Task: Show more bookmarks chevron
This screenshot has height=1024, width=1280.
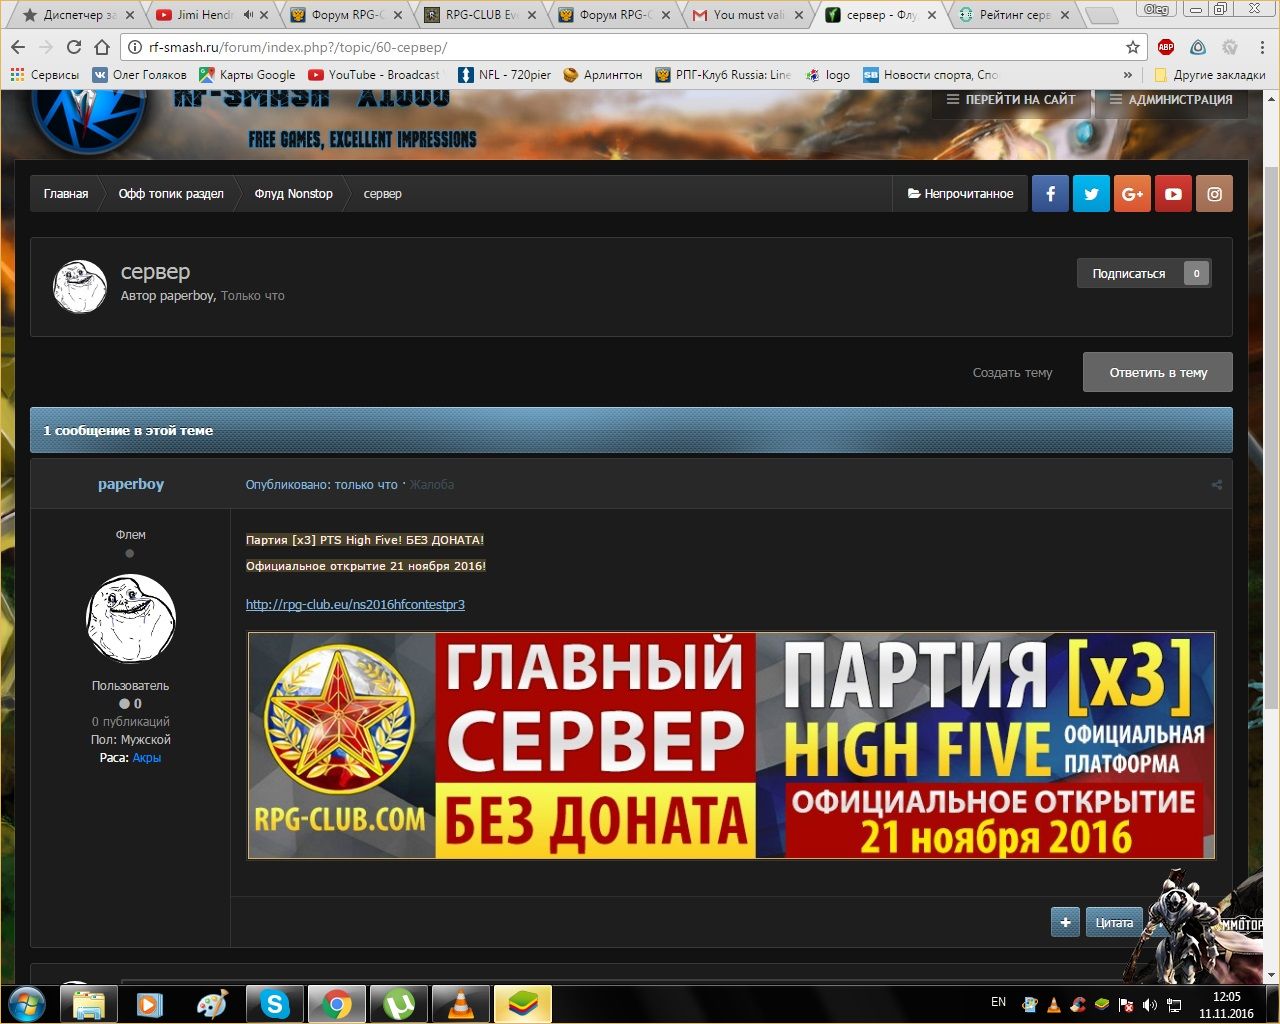Action: click(x=1128, y=75)
